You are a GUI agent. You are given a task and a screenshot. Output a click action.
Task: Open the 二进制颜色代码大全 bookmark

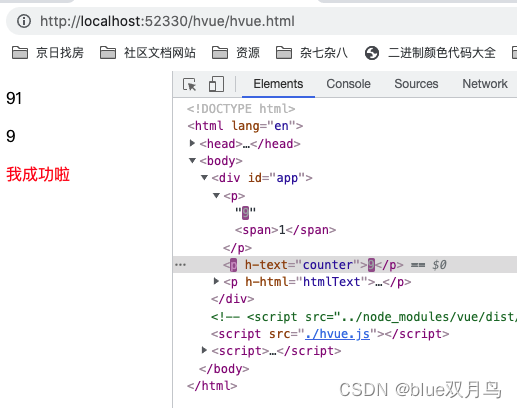[x=430, y=53]
